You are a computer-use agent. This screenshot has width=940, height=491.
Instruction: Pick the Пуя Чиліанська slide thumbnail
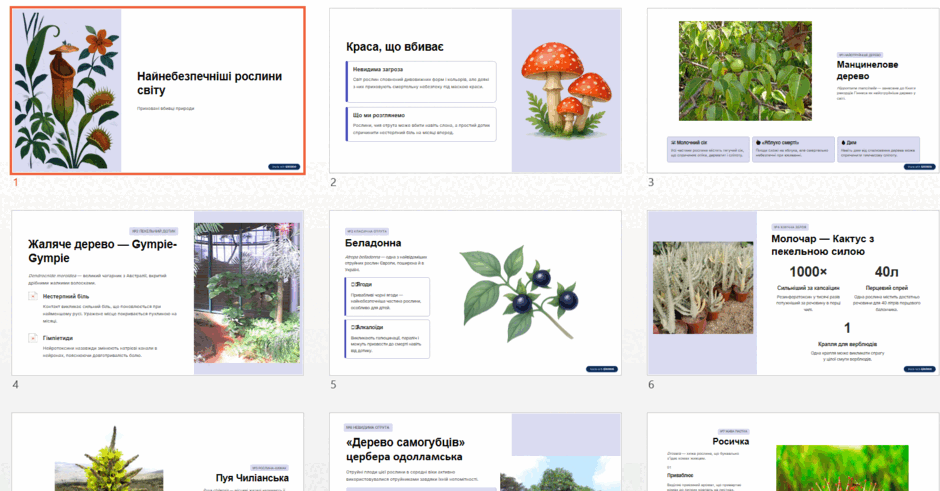pyautogui.click(x=158, y=452)
